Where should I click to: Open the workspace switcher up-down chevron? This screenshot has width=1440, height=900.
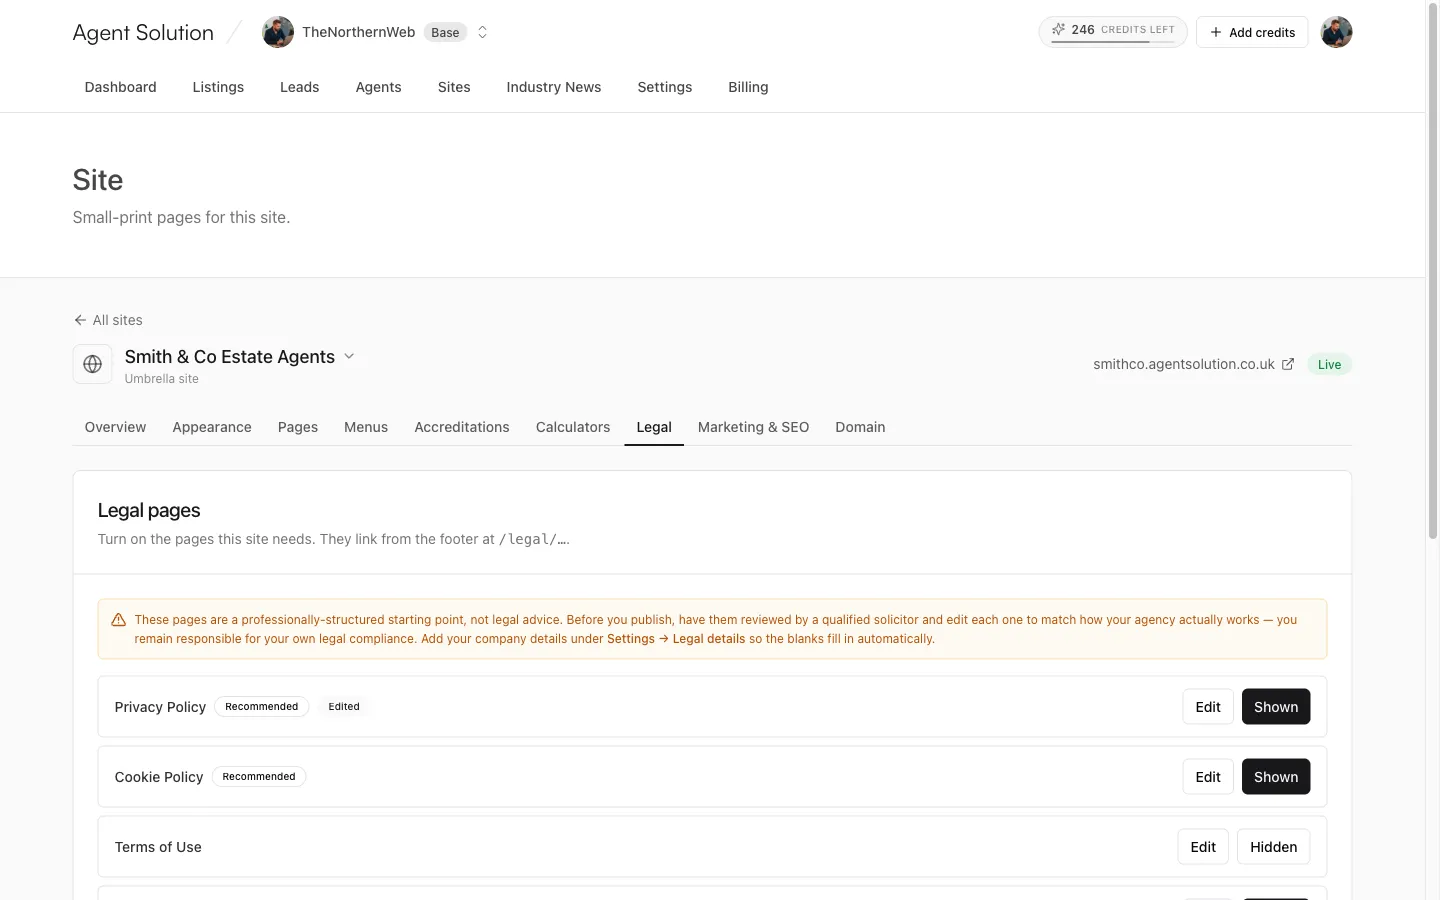point(482,32)
